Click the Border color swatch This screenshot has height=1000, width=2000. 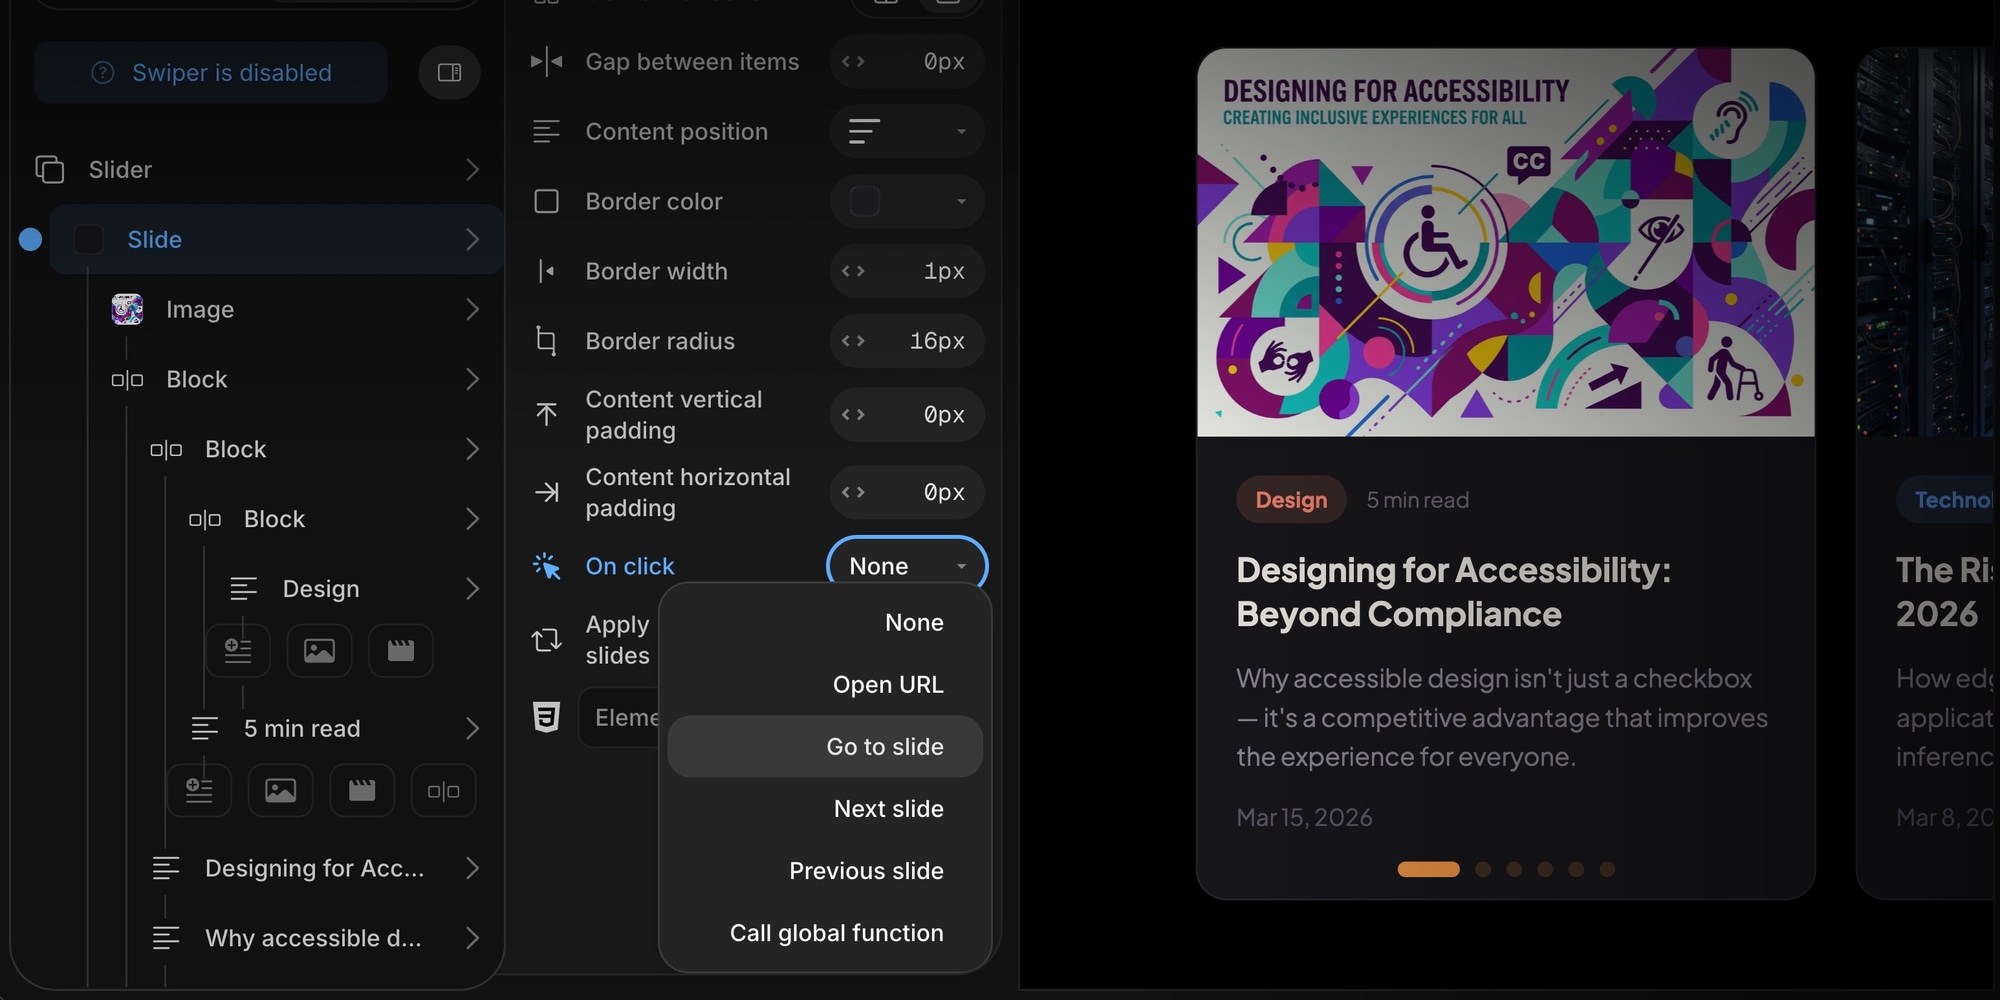pyautogui.click(x=865, y=202)
